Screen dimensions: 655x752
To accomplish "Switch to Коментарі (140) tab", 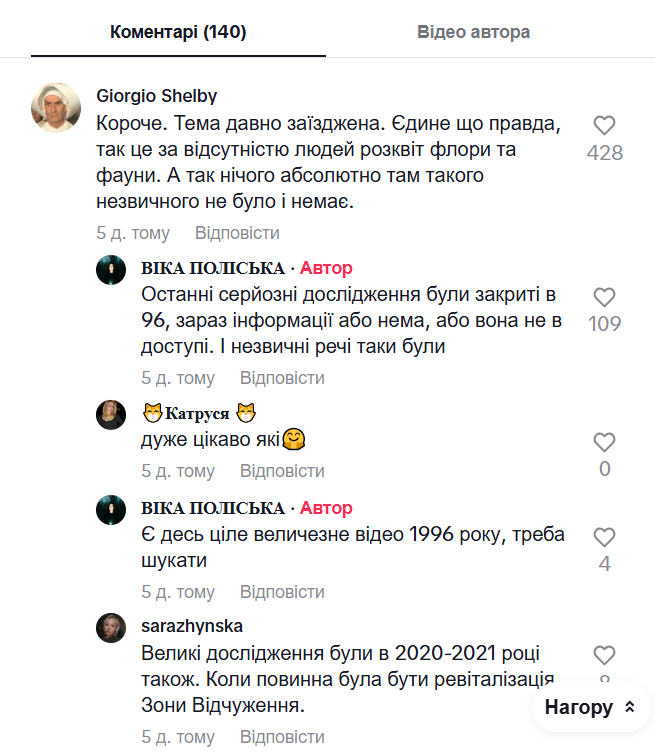I will tap(178, 32).
